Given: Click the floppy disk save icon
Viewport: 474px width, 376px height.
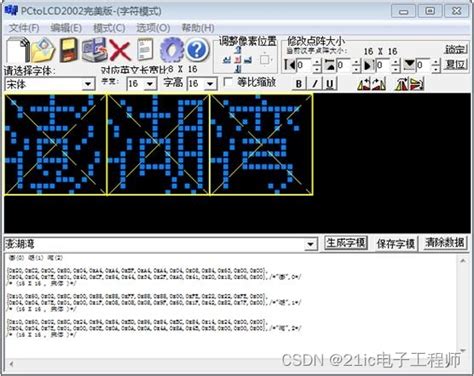Looking at the screenshot, I should [x=69, y=50].
